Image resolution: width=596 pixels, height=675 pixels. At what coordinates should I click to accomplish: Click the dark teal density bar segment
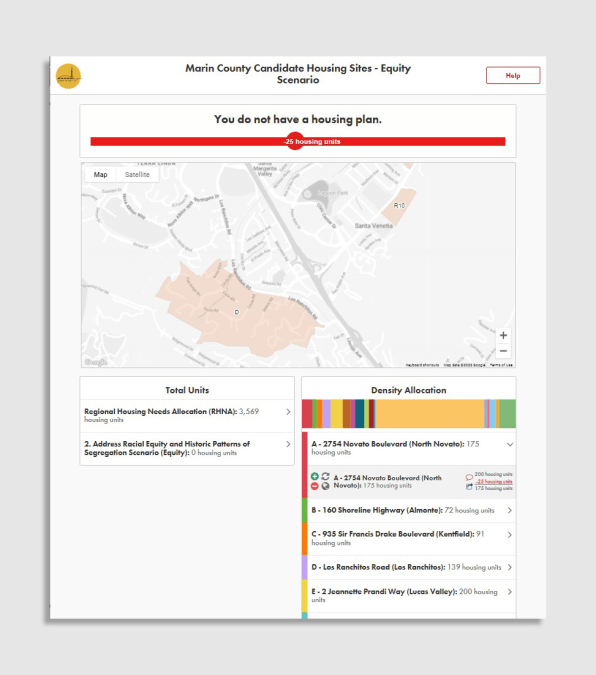click(x=360, y=414)
